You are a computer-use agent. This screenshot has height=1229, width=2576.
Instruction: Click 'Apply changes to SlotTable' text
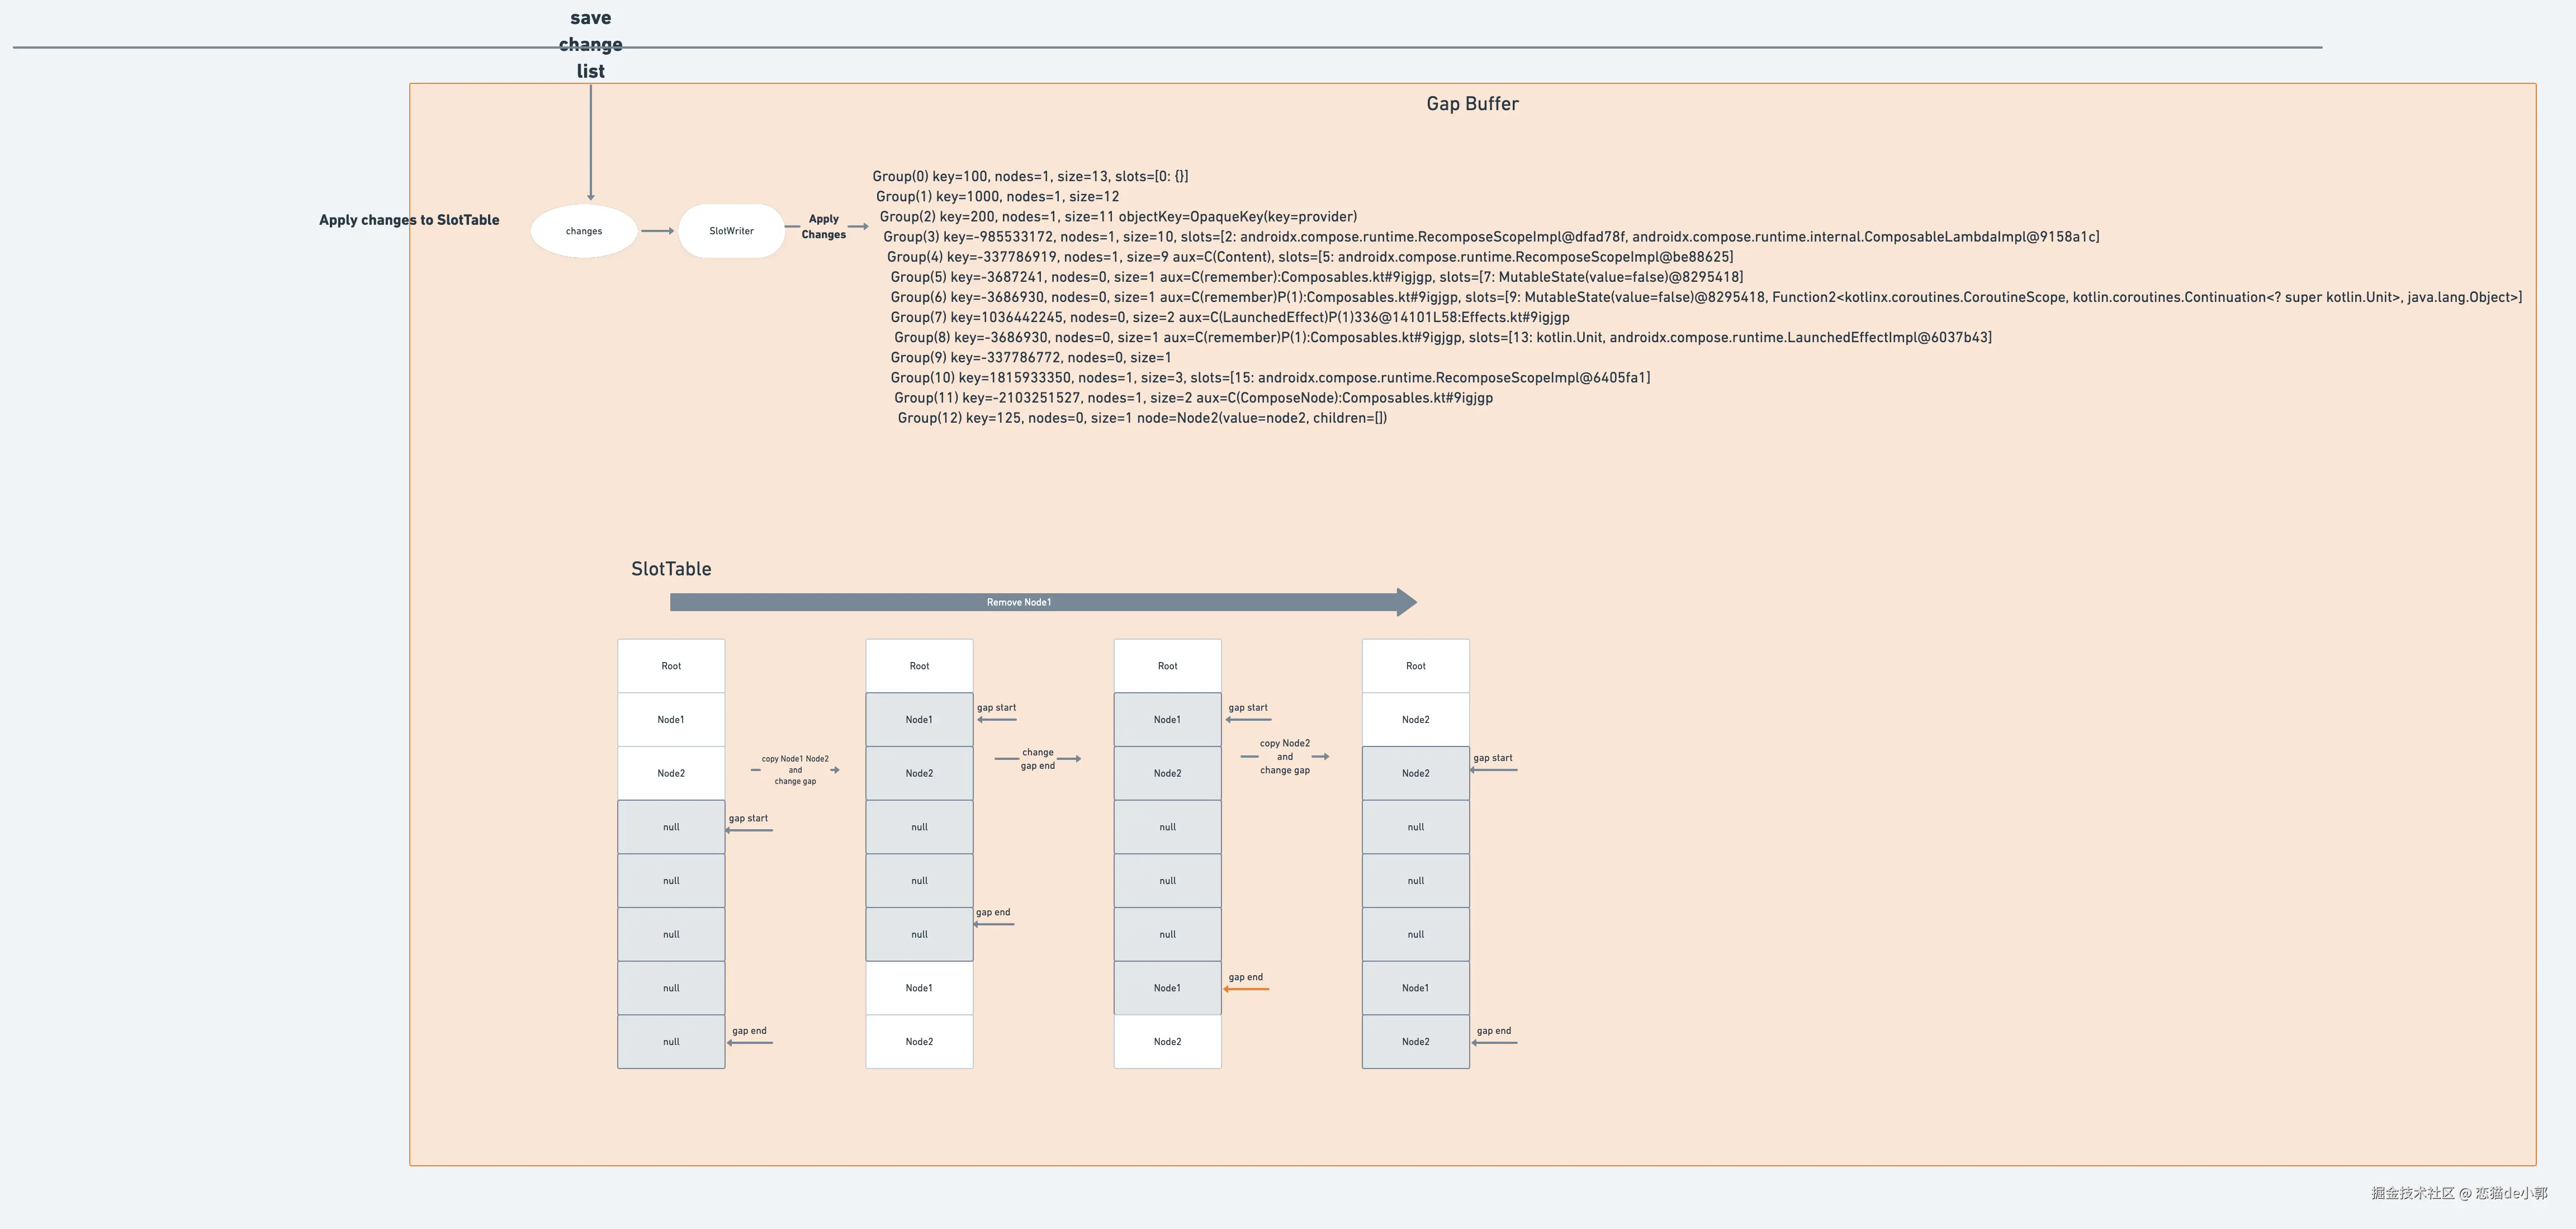[409, 220]
